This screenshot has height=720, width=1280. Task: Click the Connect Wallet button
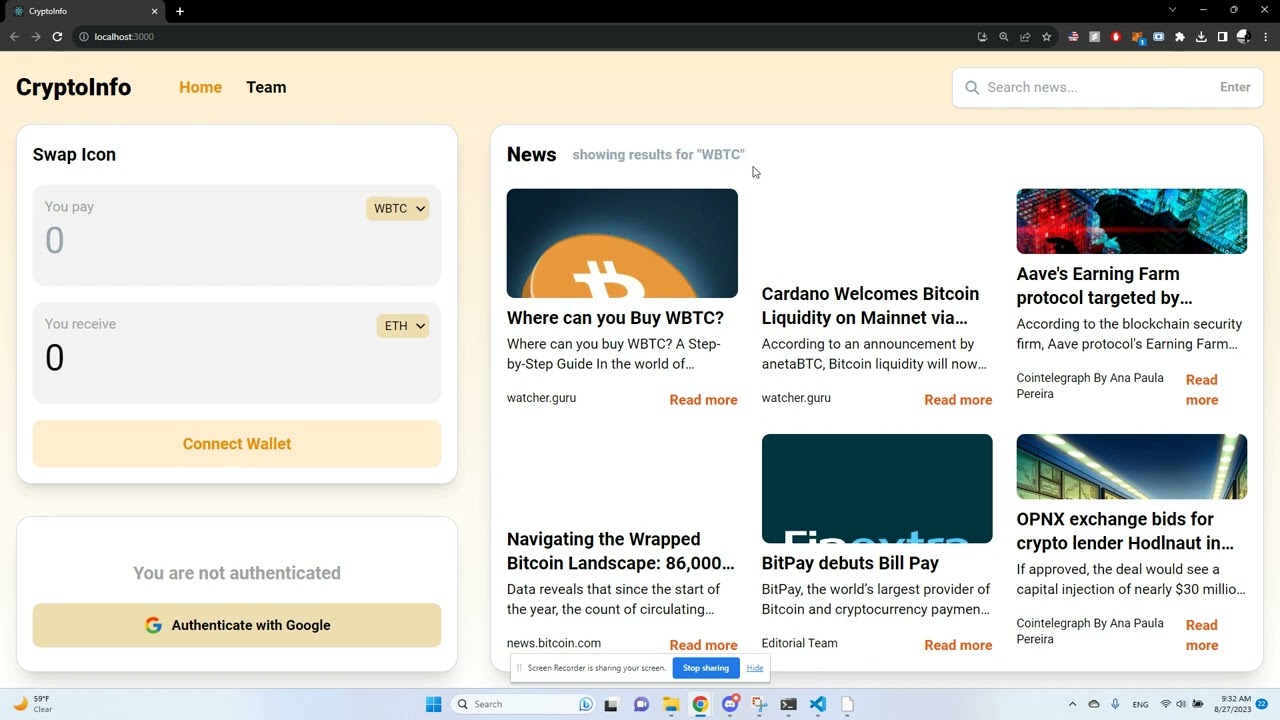(x=237, y=444)
